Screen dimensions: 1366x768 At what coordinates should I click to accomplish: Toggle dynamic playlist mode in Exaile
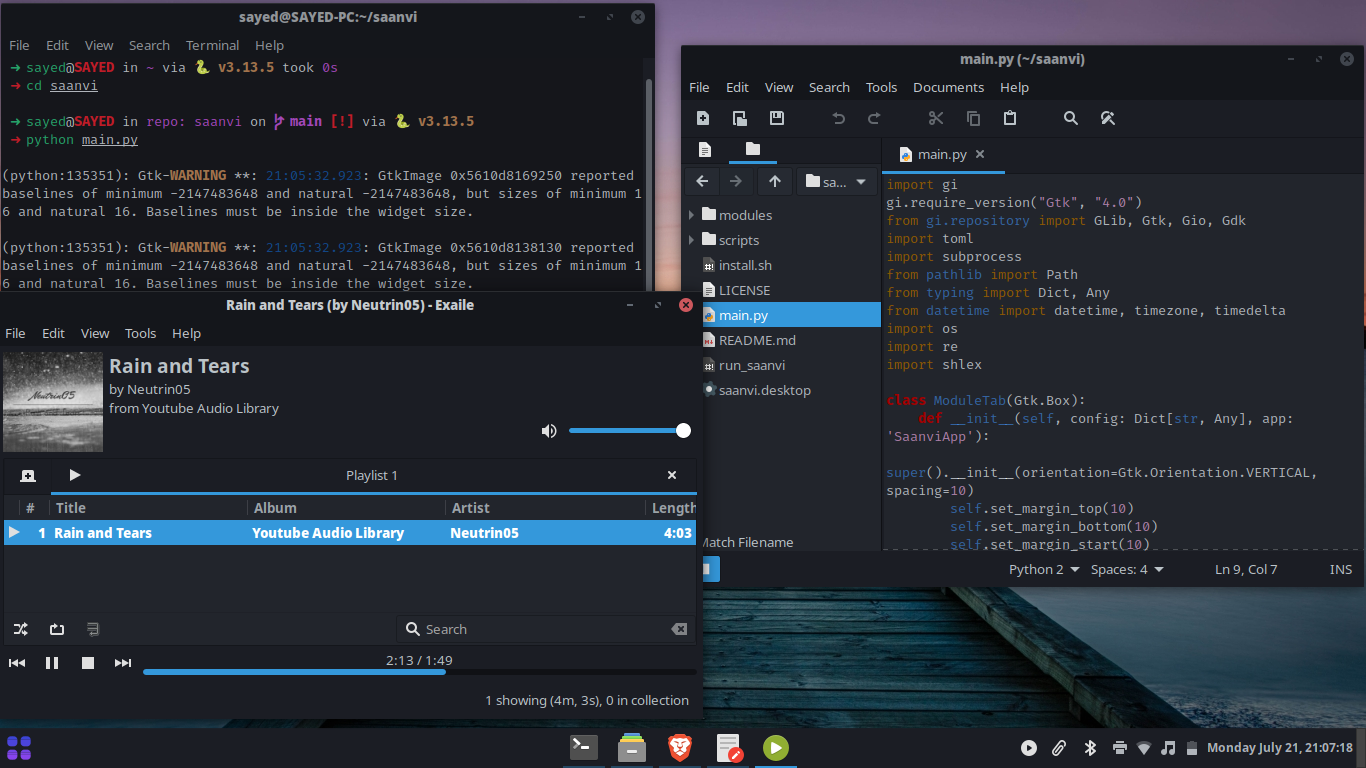[x=93, y=629]
